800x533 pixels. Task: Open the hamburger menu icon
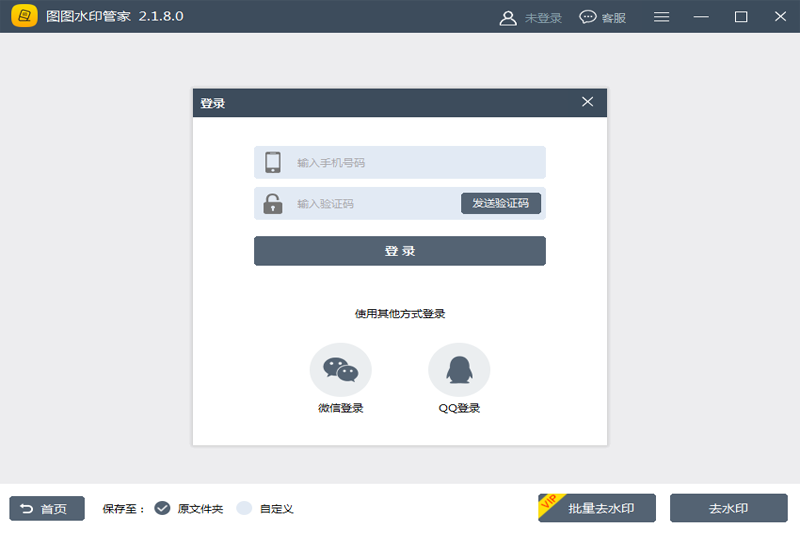coord(662,17)
